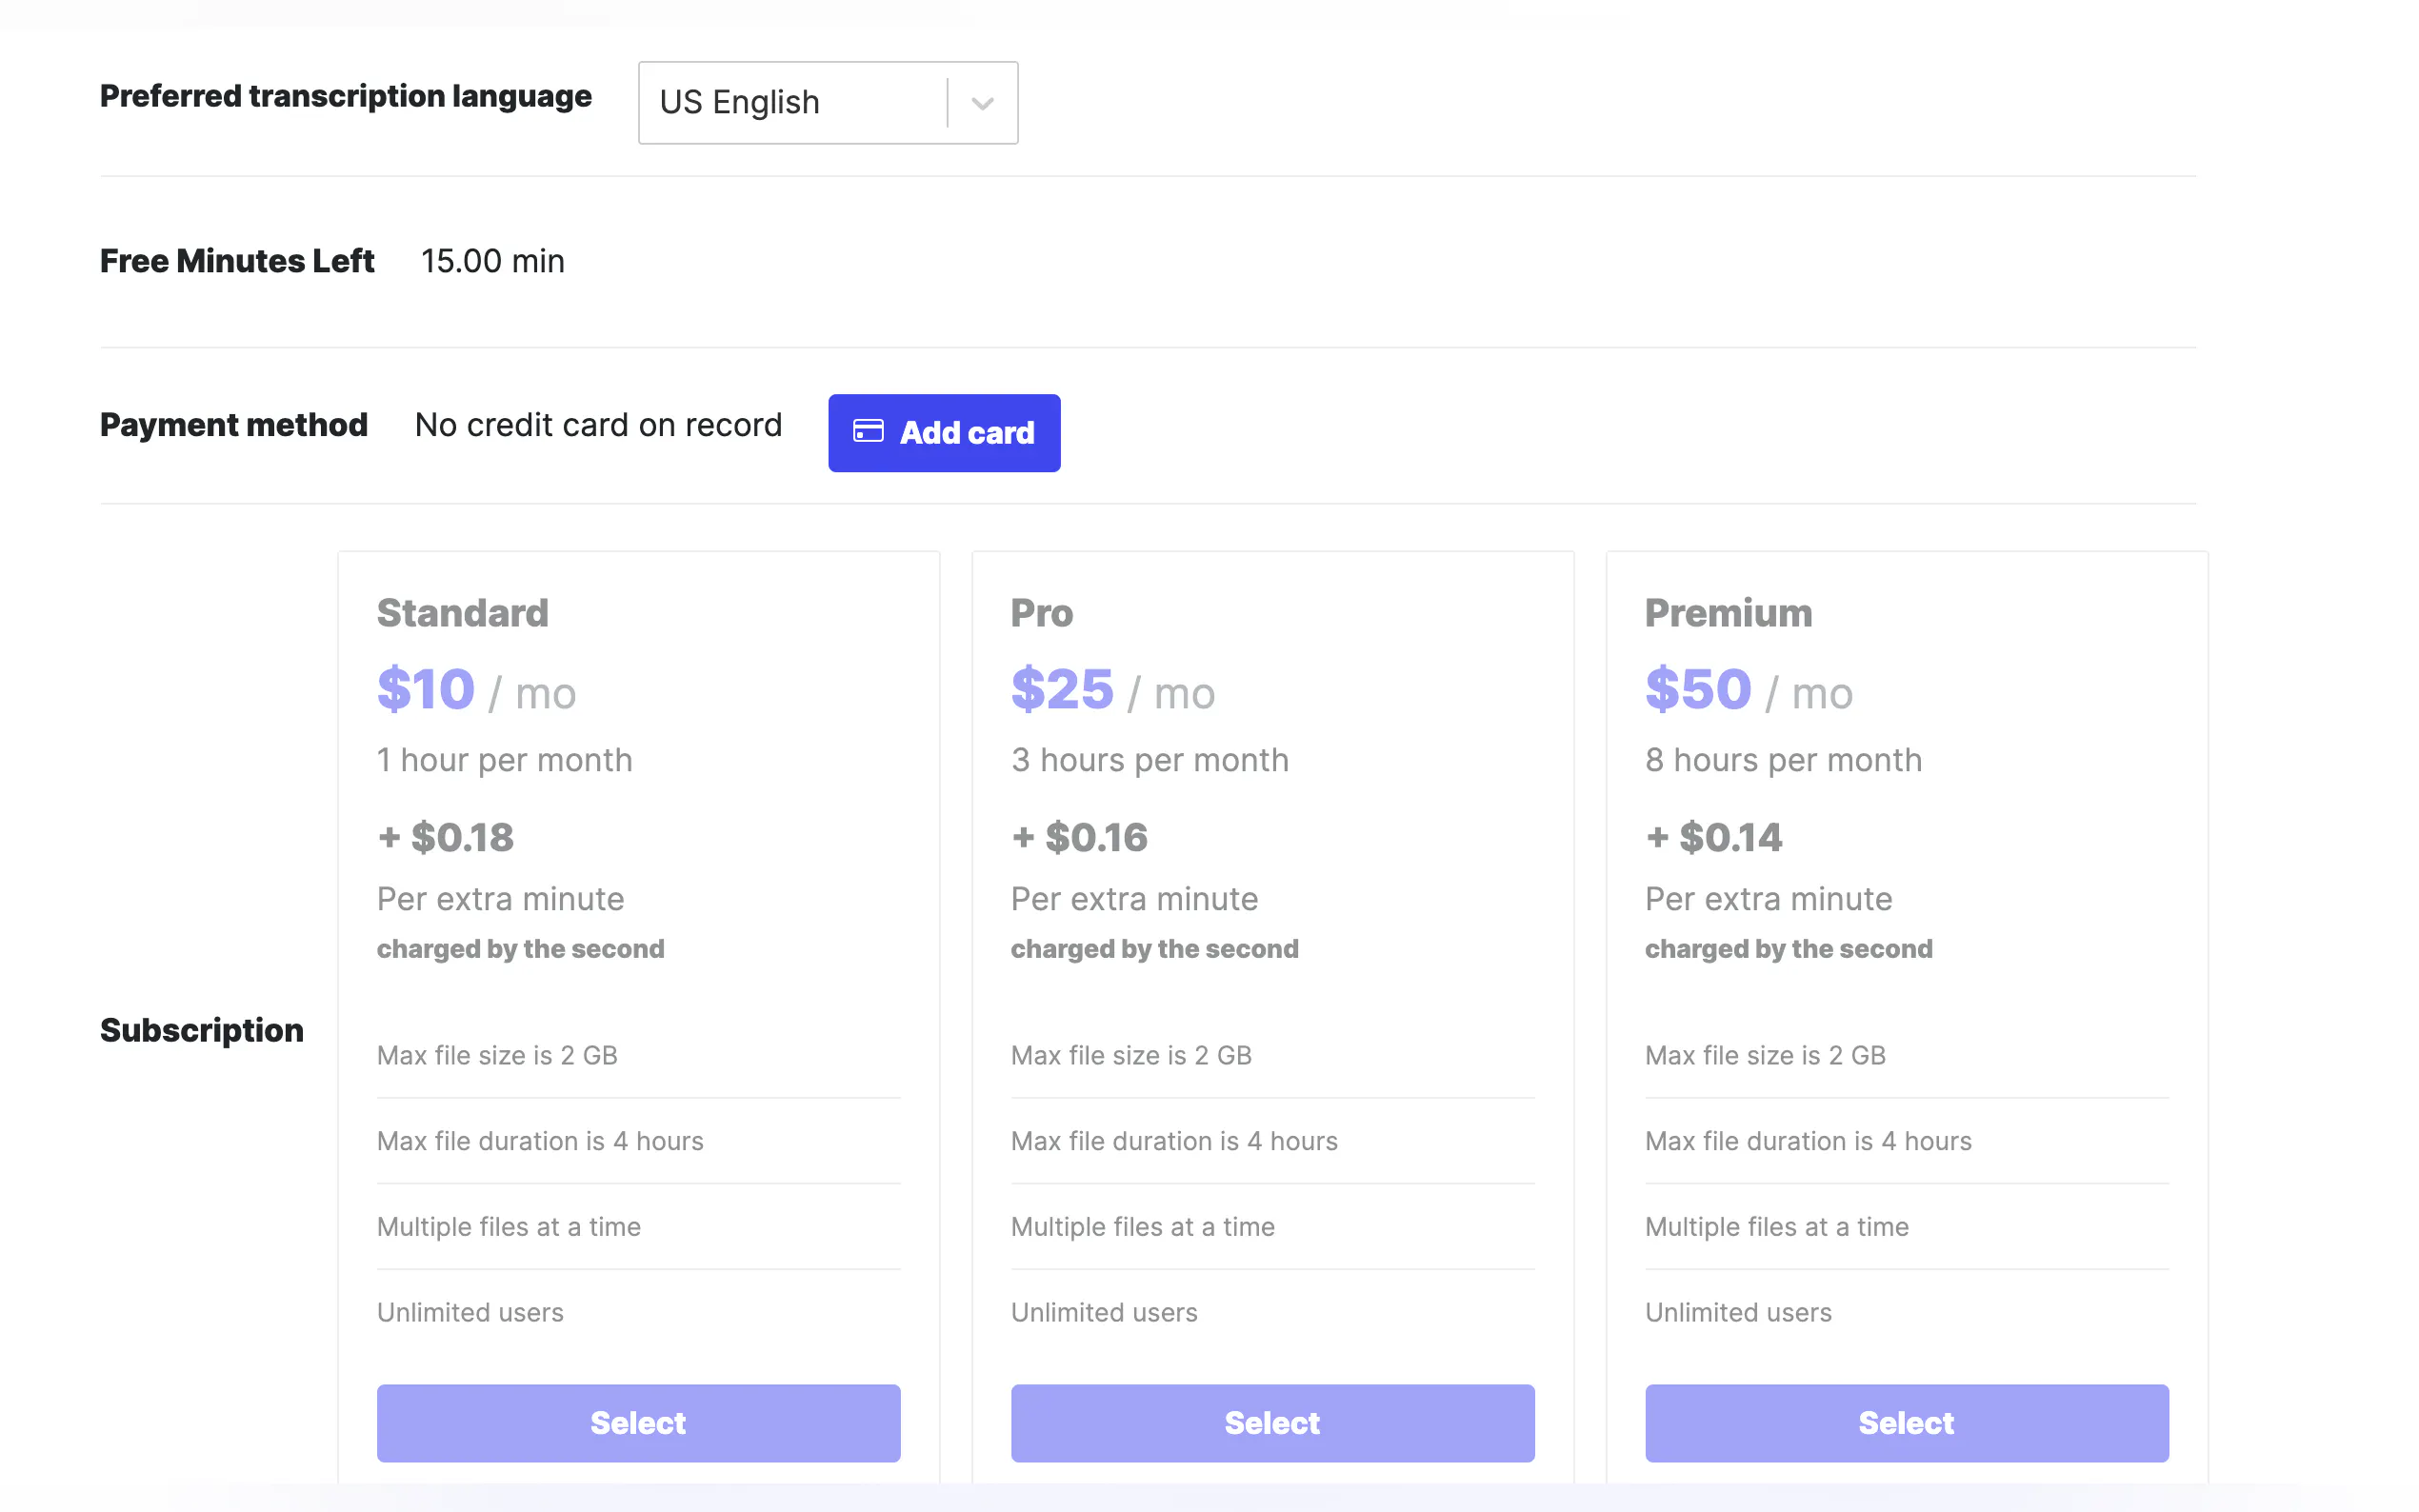Click the '+ $0.18' extra minute rate

(446, 837)
